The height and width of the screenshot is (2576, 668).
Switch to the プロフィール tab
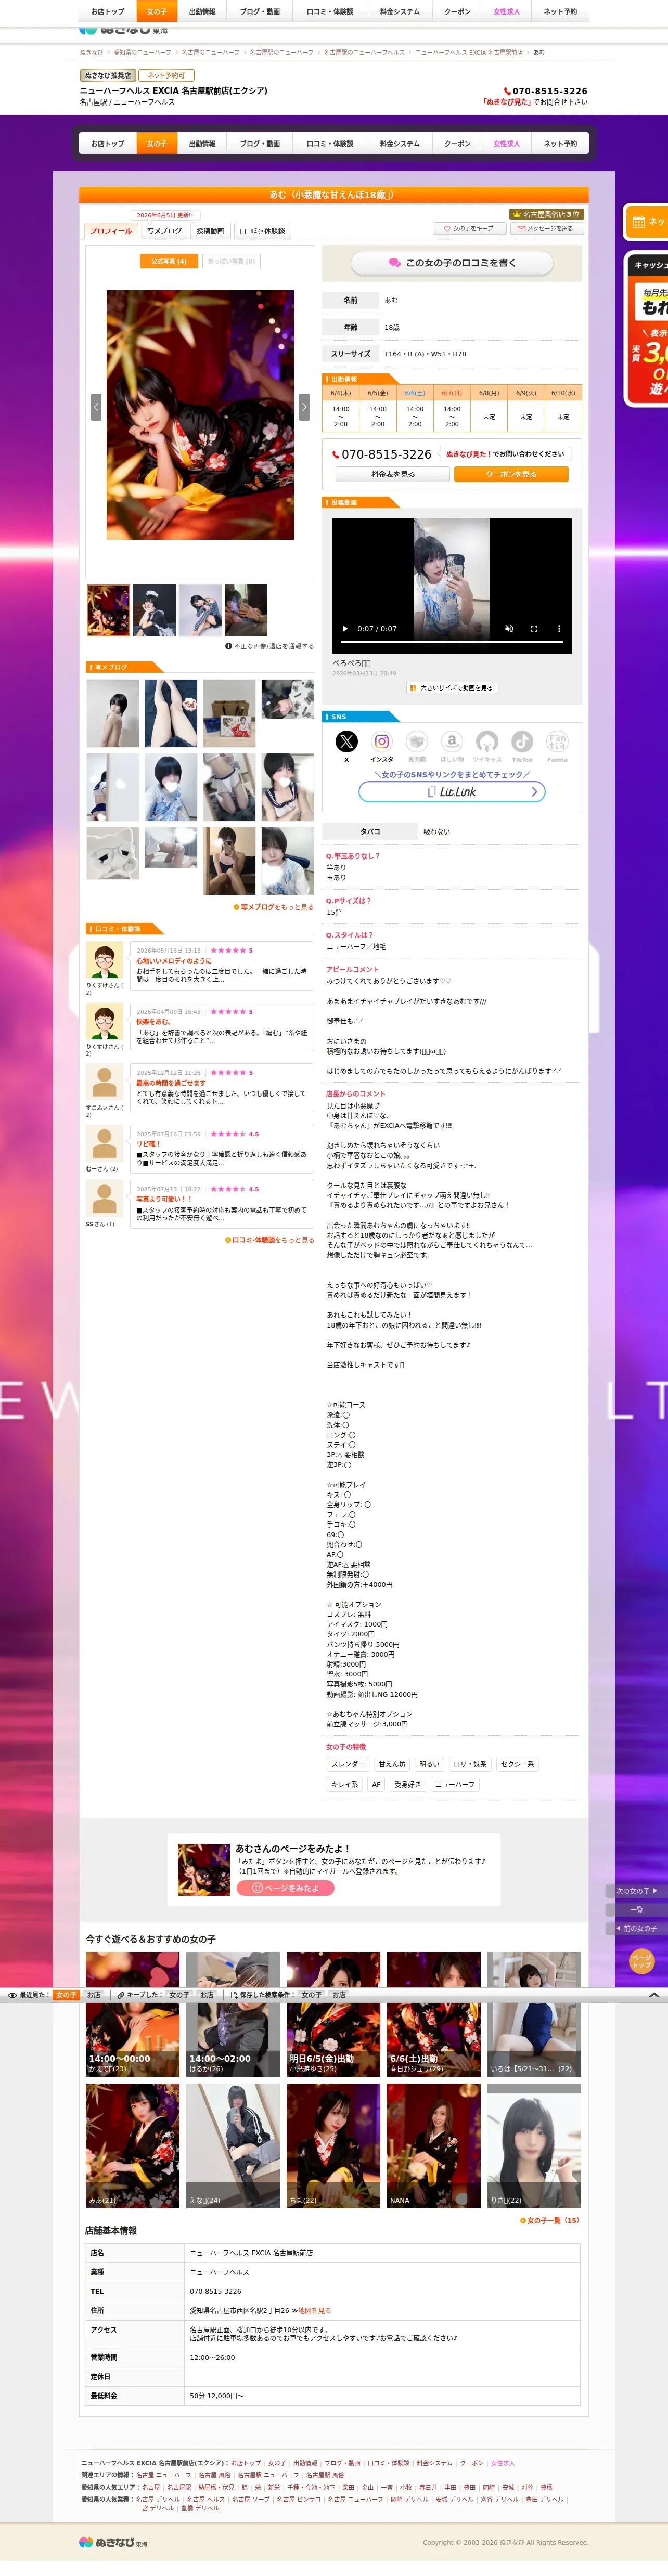[x=111, y=231]
